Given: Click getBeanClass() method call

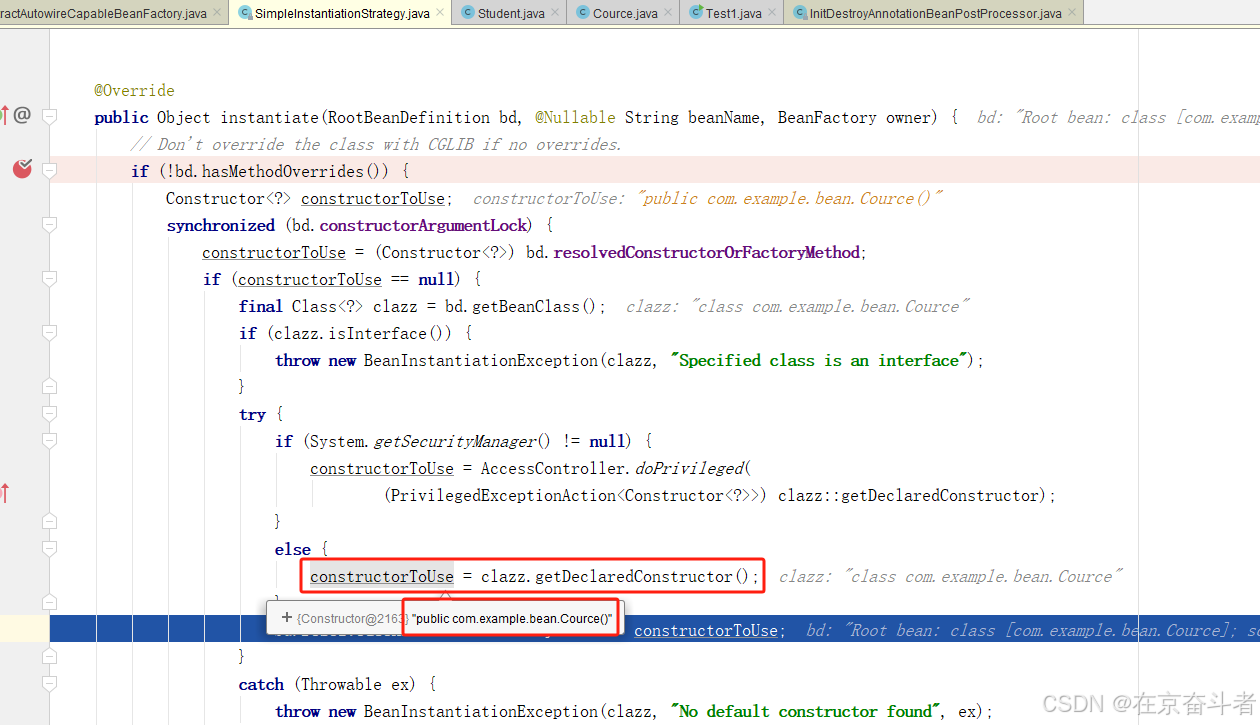Looking at the screenshot, I should (535, 306).
